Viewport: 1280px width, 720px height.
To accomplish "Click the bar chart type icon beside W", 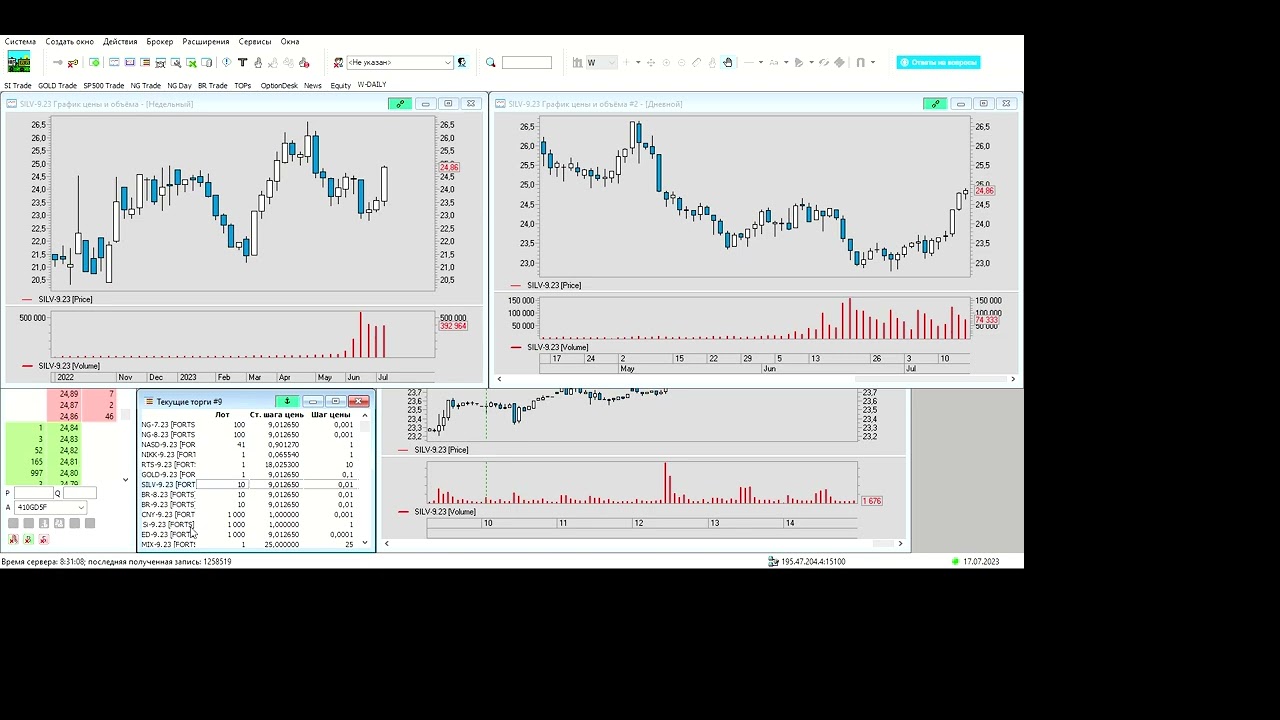I will click(577, 62).
